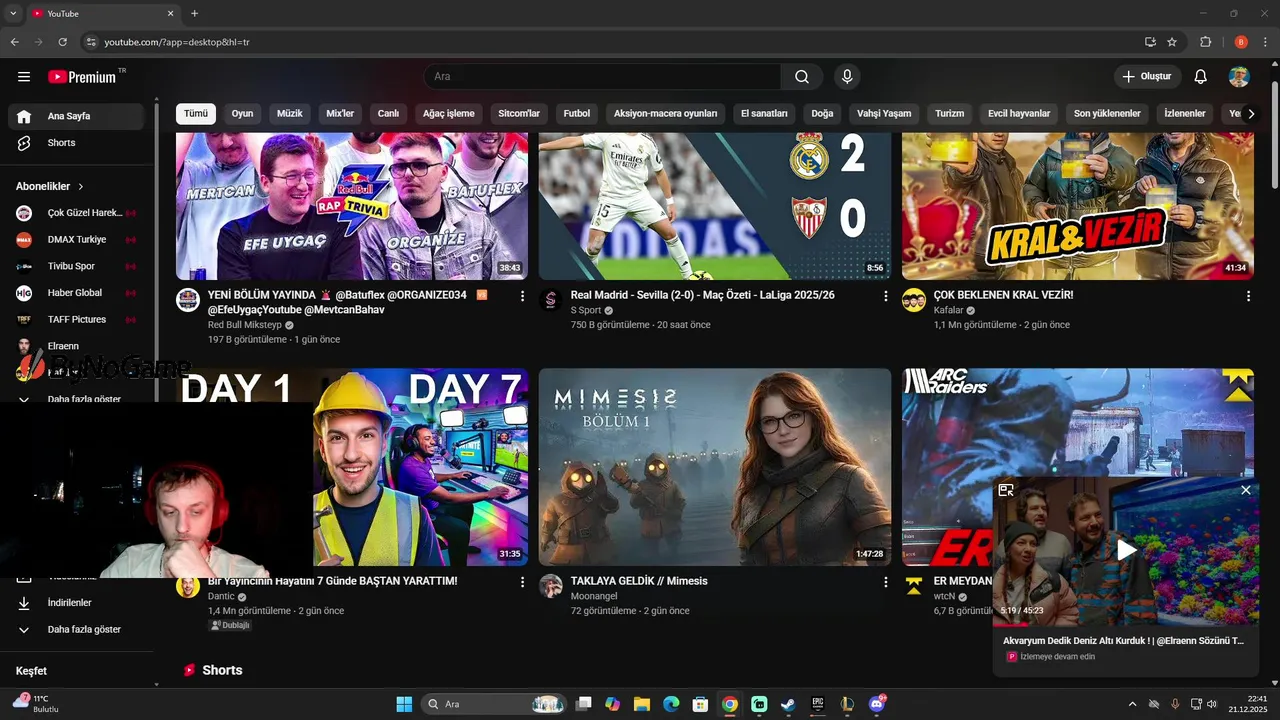1280x720 pixels.
Task: Select the Müzik filter chip
Action: tap(290, 114)
